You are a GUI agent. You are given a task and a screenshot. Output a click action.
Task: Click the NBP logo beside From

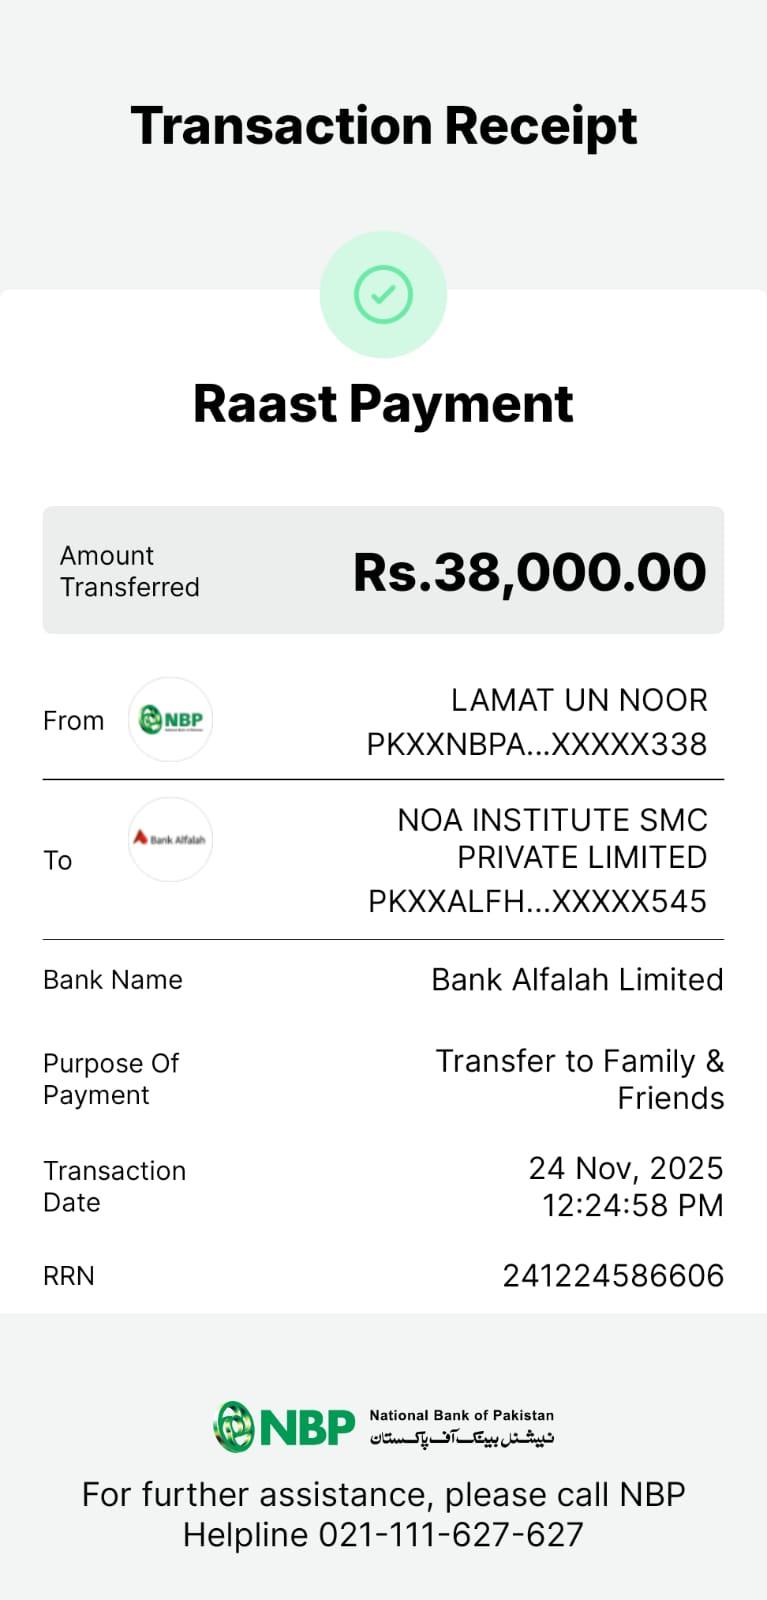[171, 719]
